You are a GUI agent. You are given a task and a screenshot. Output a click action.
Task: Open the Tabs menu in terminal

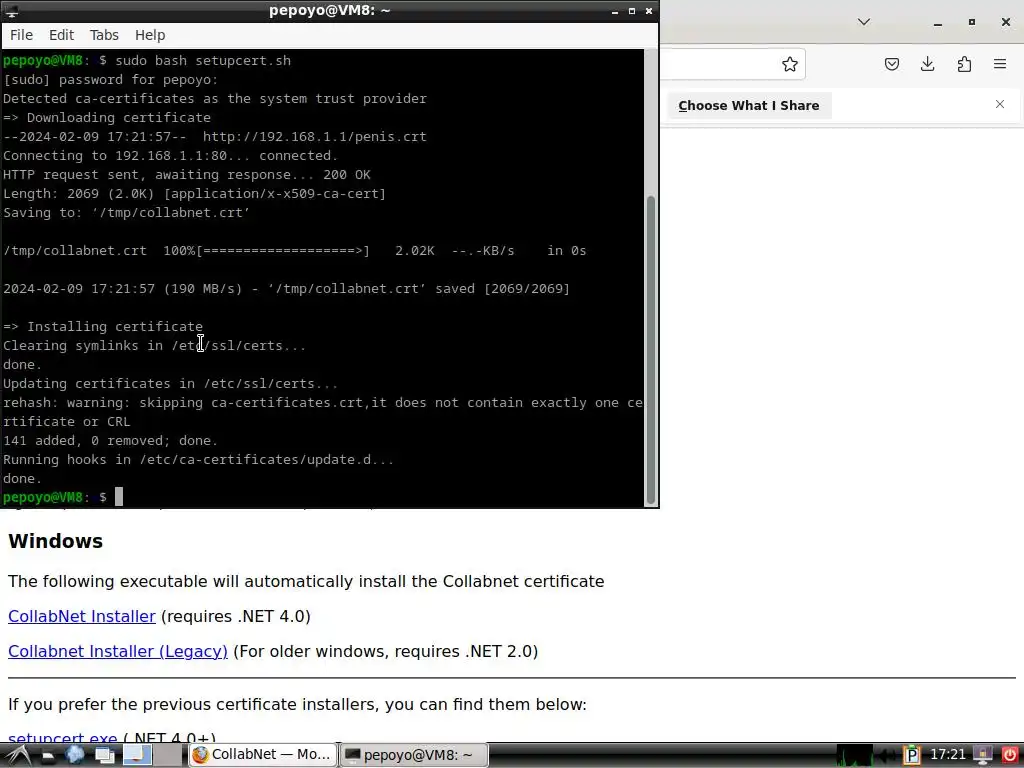click(x=104, y=35)
